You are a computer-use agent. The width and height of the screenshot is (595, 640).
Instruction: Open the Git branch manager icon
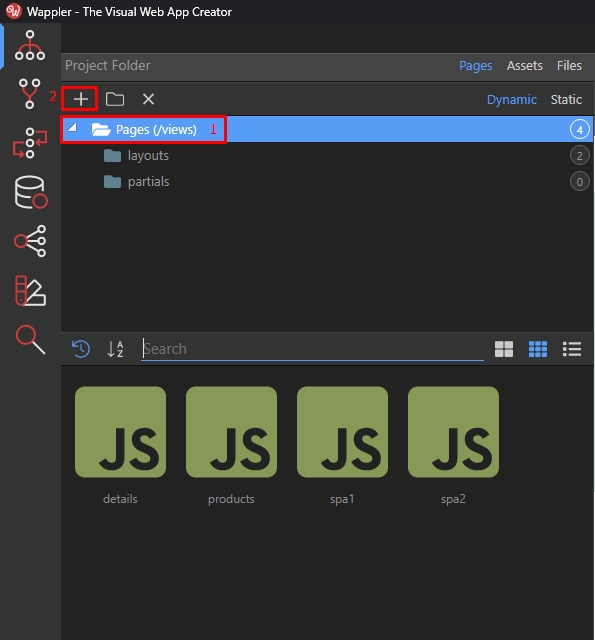pos(30,94)
